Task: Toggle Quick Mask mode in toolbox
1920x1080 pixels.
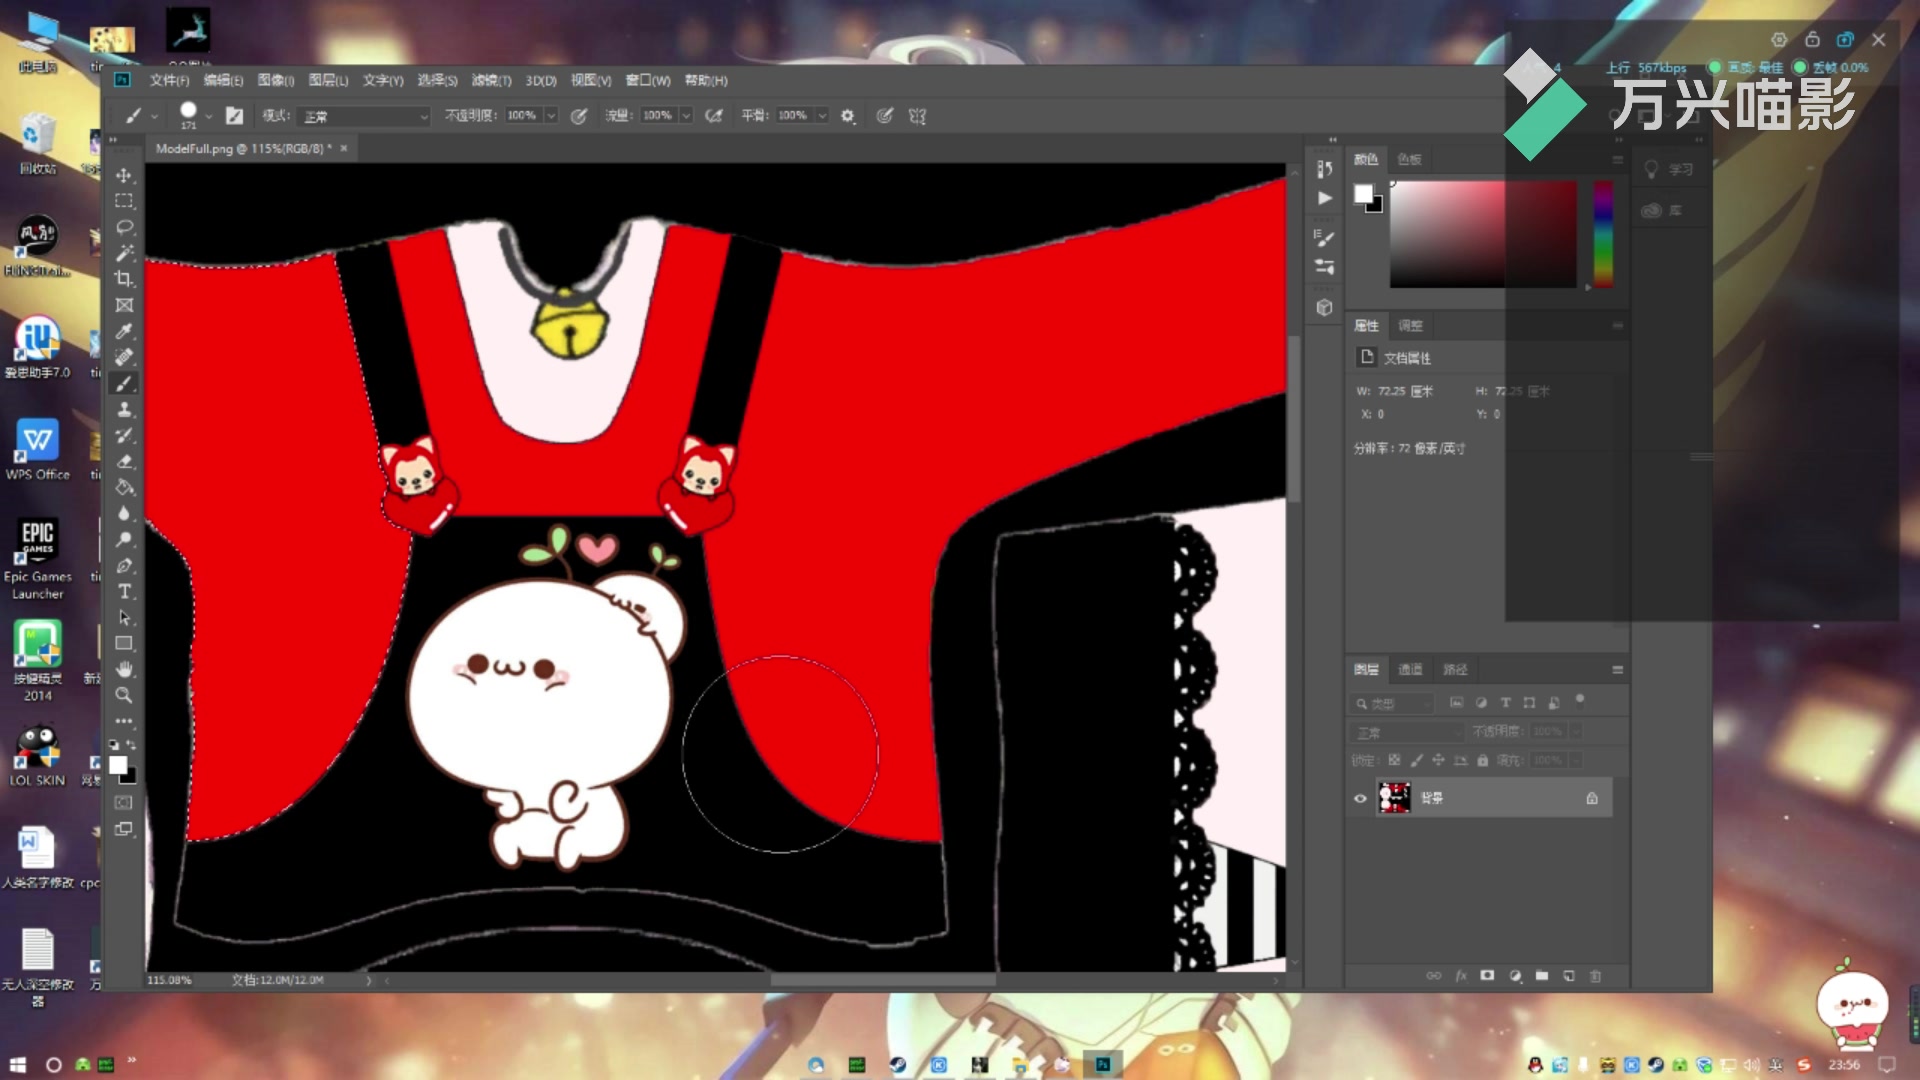Action: click(x=124, y=802)
